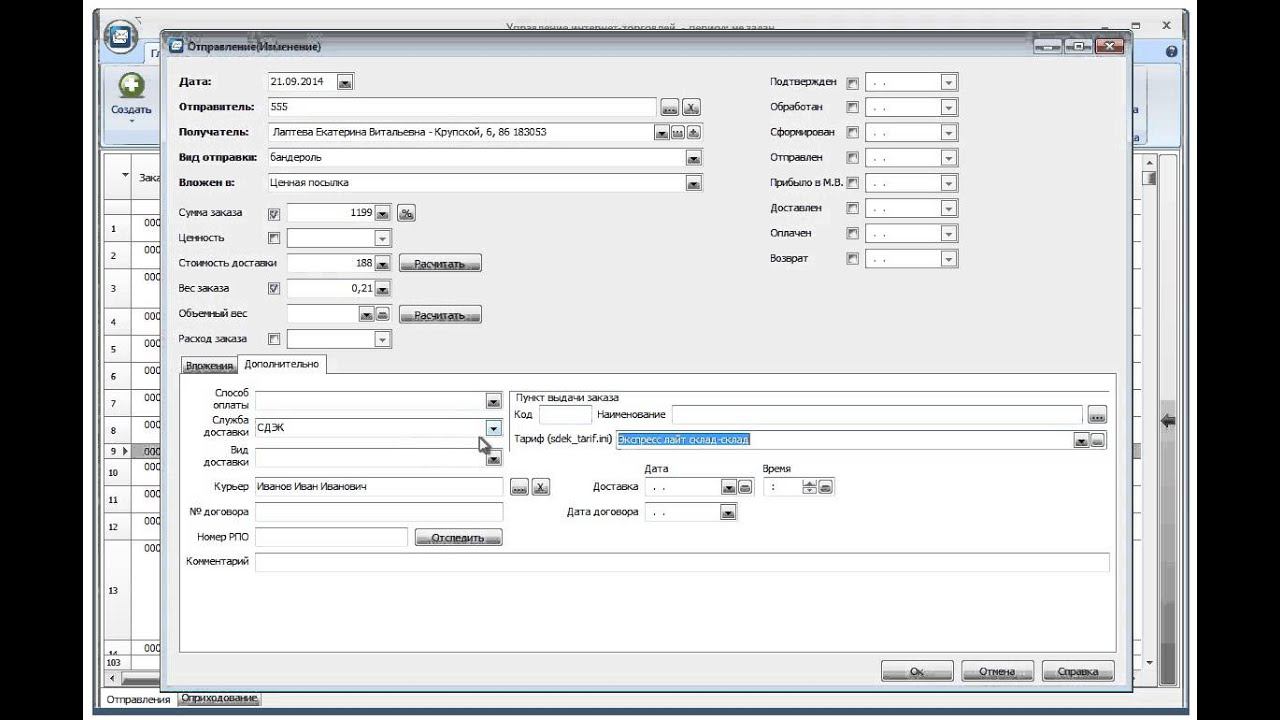This screenshot has width=1280, height=720.
Task: Open the Пункт выдачи заказа ellipsis selector
Action: pos(1097,414)
